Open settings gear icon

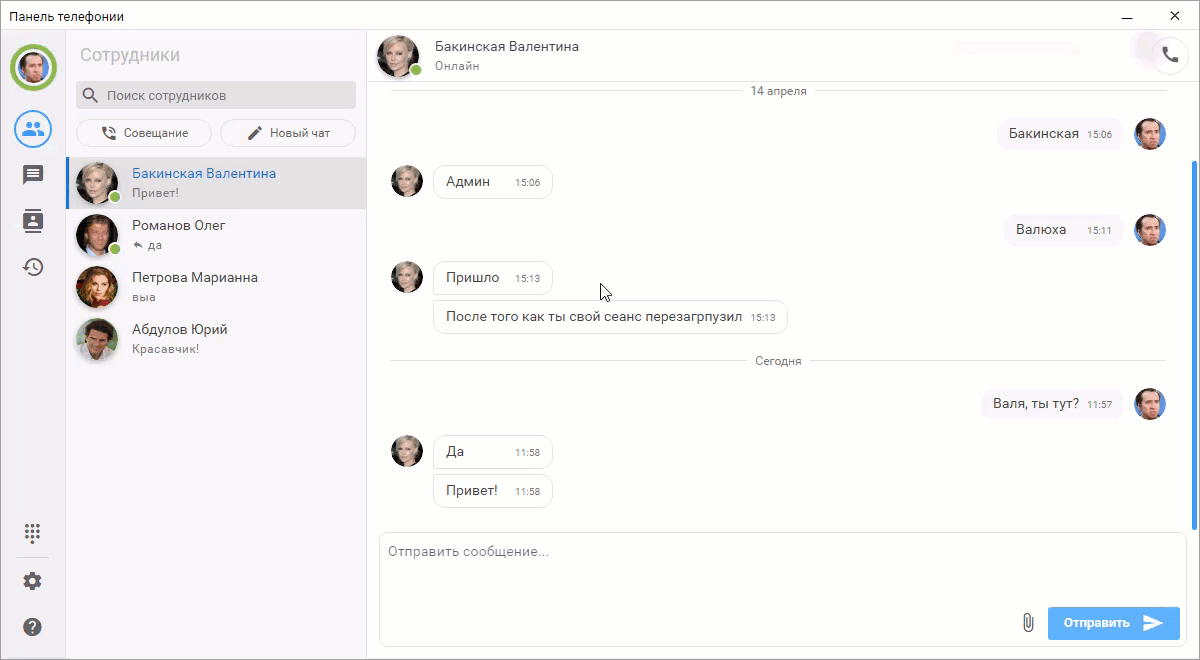coord(33,581)
